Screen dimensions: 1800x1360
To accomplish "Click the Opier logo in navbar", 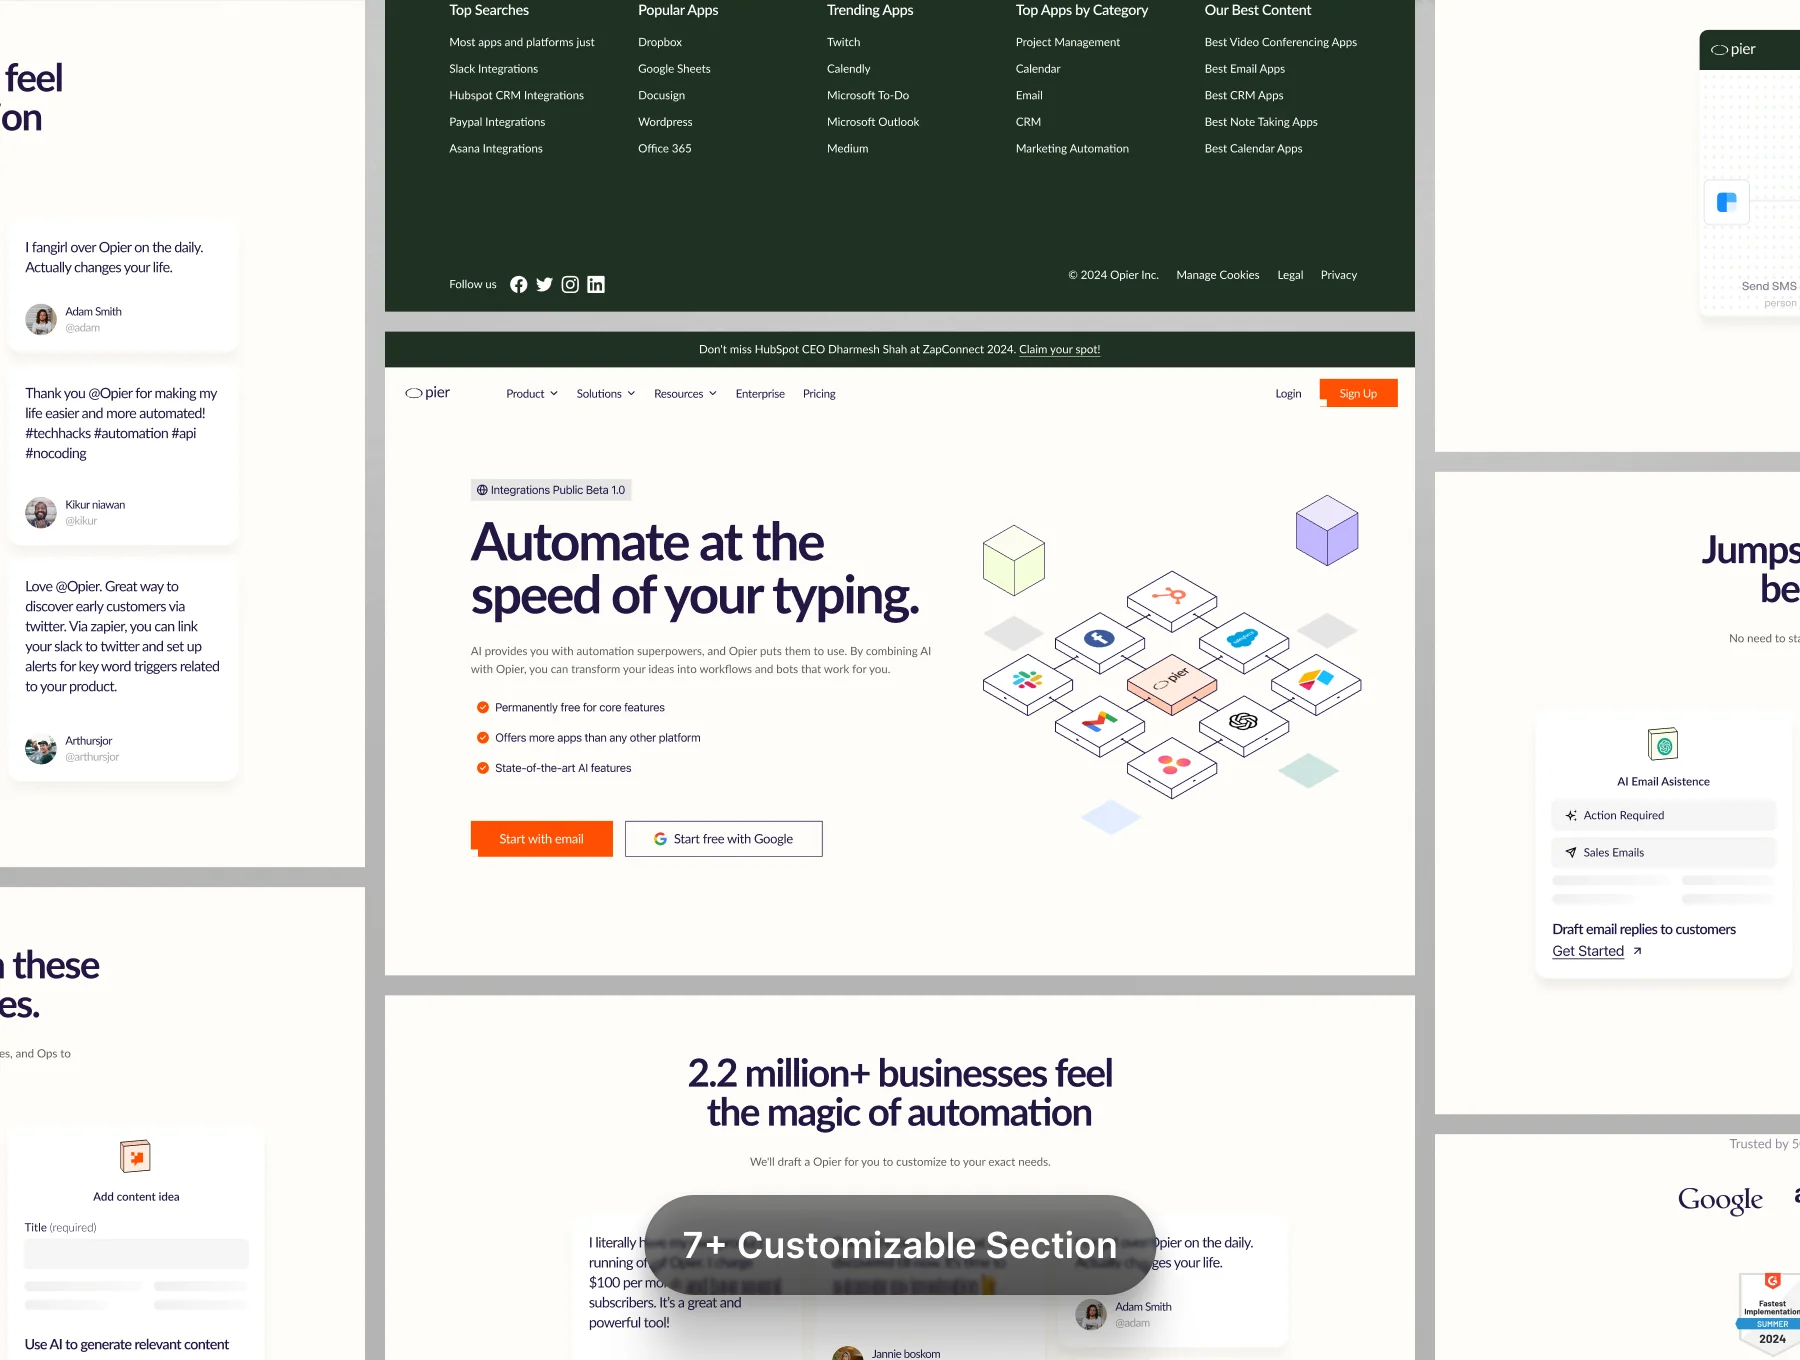I will pos(428,393).
